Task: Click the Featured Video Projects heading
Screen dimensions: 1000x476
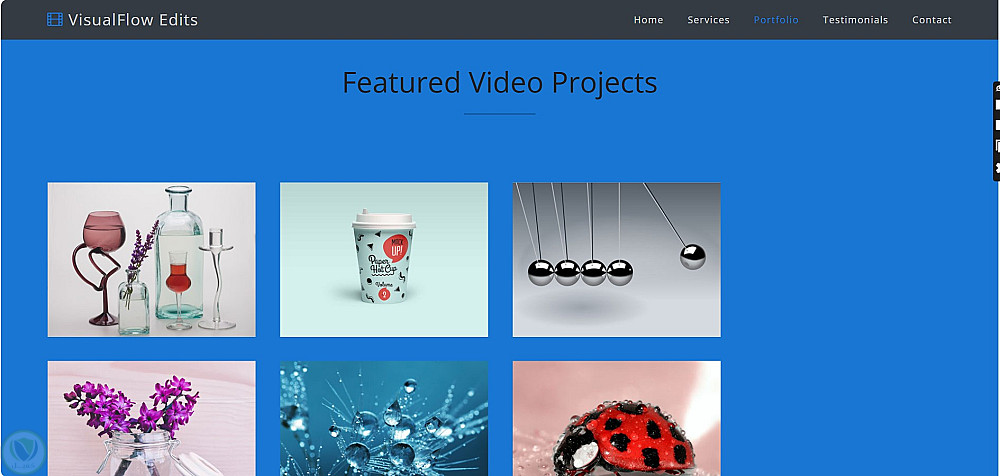Action: pos(499,82)
